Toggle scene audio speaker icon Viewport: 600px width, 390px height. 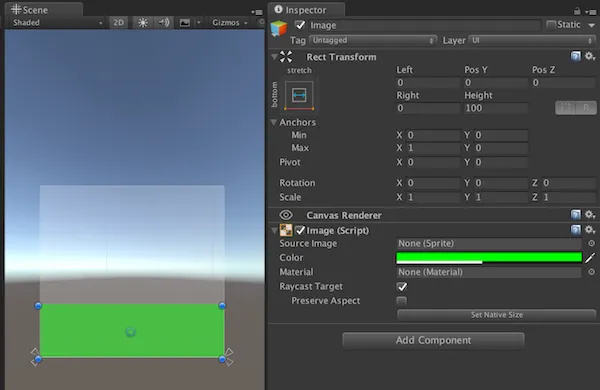[x=164, y=23]
